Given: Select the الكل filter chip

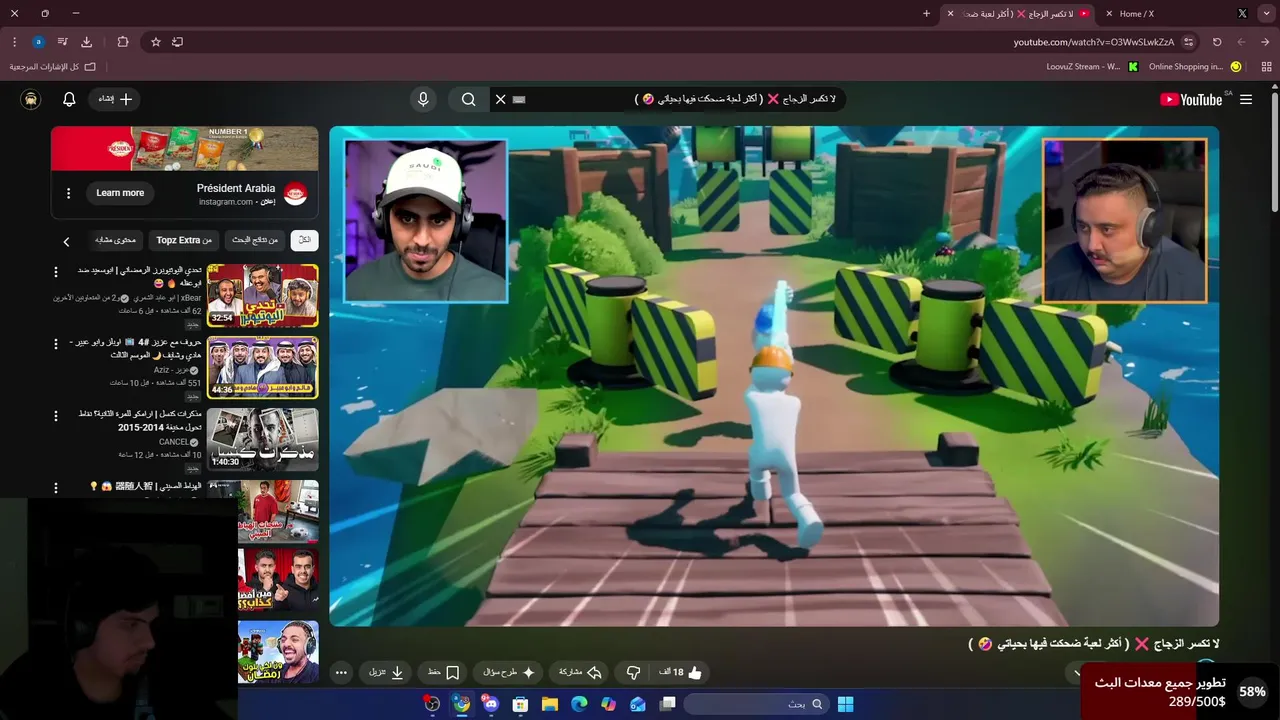Looking at the screenshot, I should [x=304, y=240].
